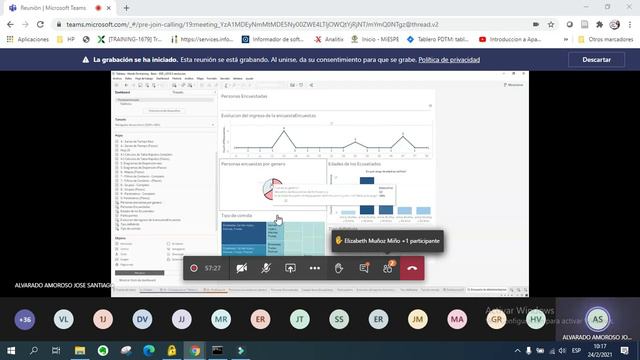The image size is (640, 360).
Task: Open the HP bookmark folder
Action: point(66,39)
